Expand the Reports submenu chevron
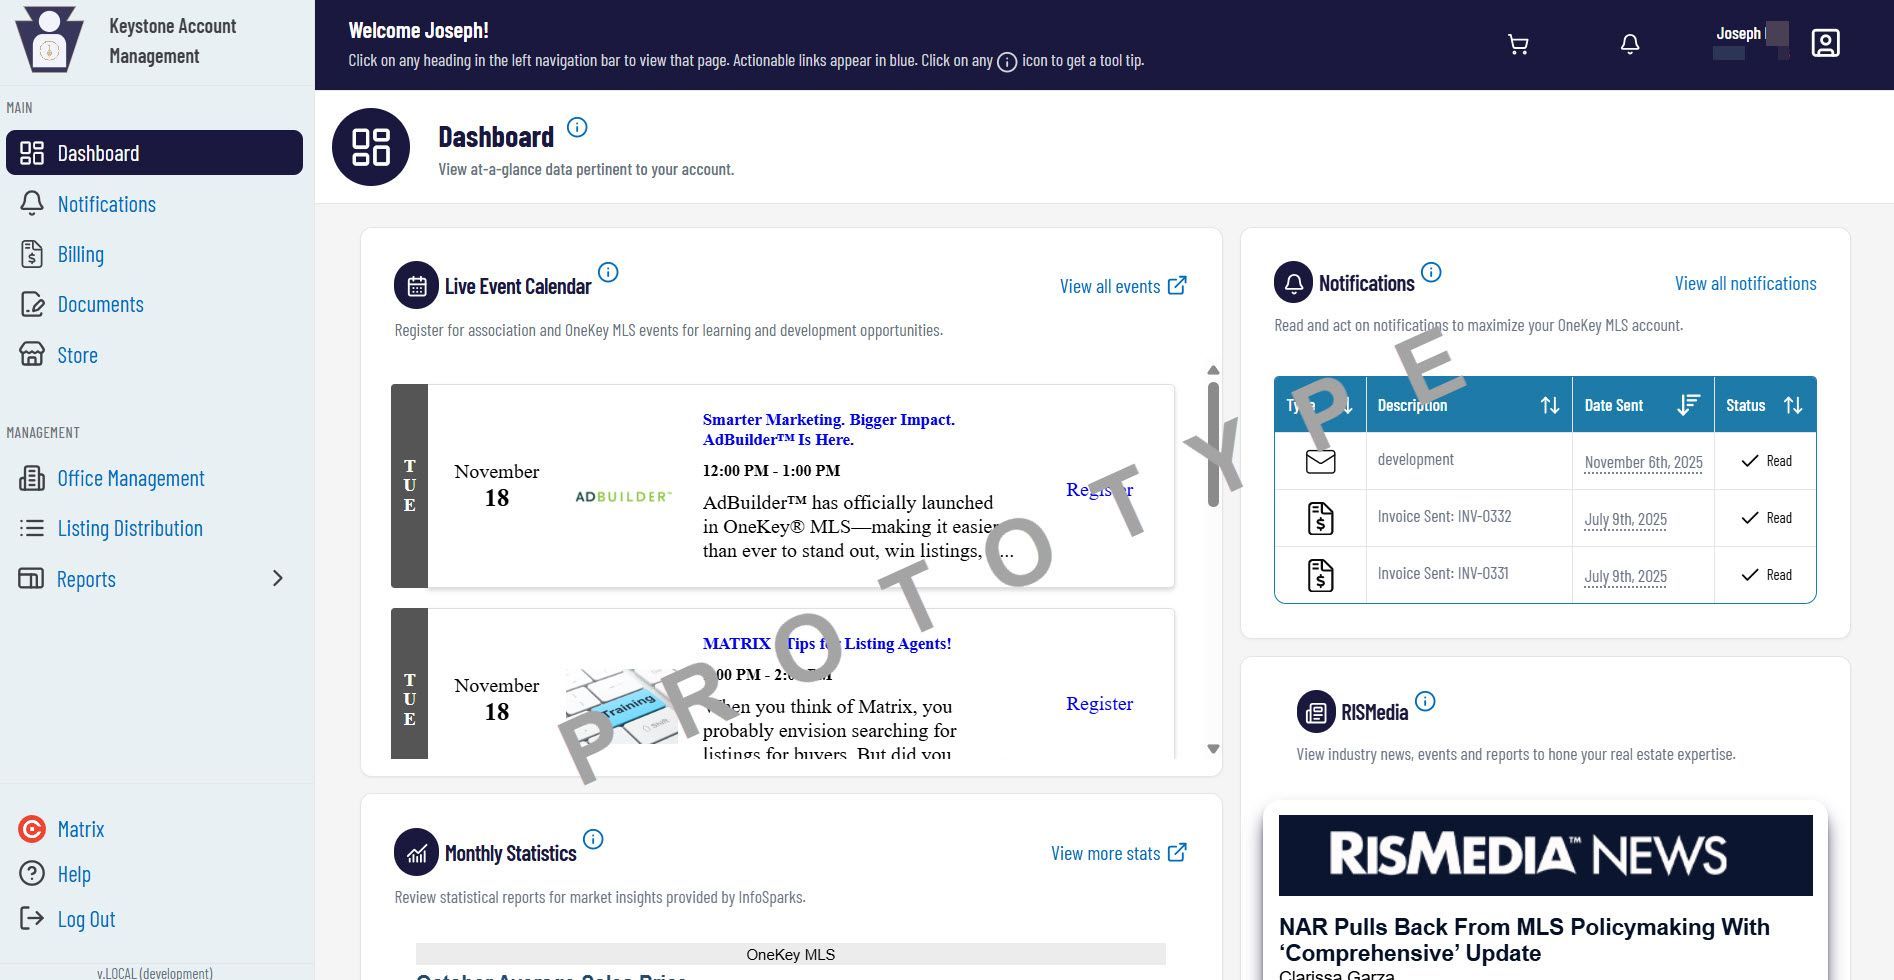The image size is (1894, 980). point(278,578)
